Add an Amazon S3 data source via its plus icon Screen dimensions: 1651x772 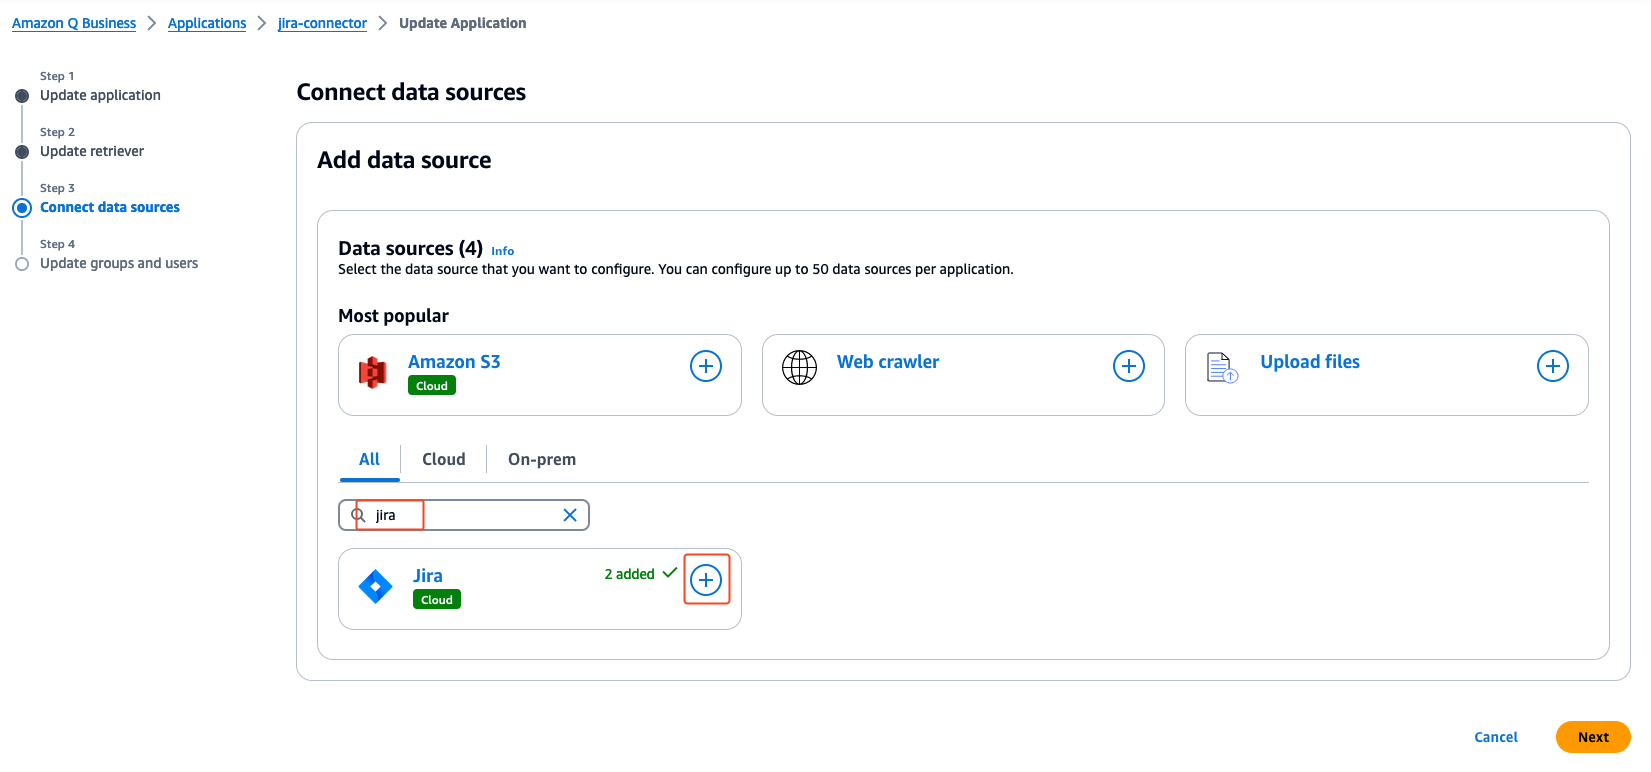click(706, 366)
